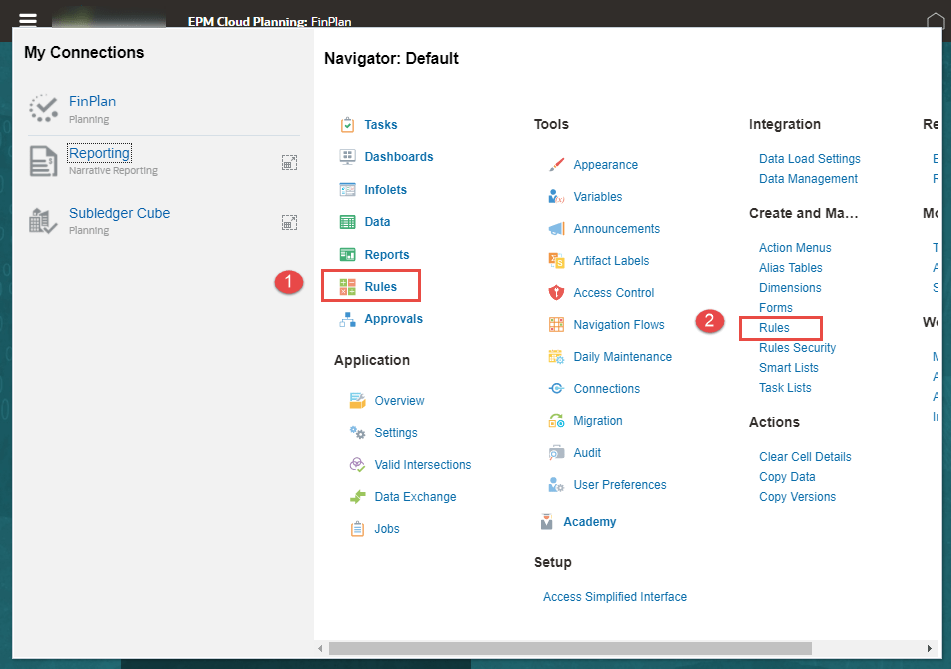Open Rules in the left navigator column
Screen dimensions: 951x669
coord(380,287)
